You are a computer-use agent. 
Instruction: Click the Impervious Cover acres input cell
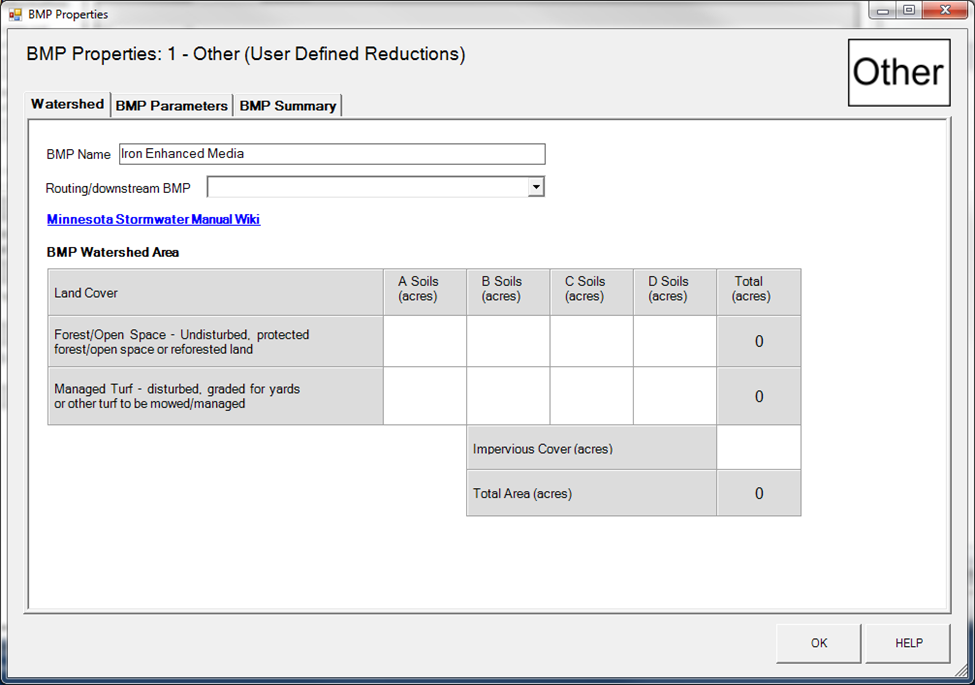click(758, 448)
